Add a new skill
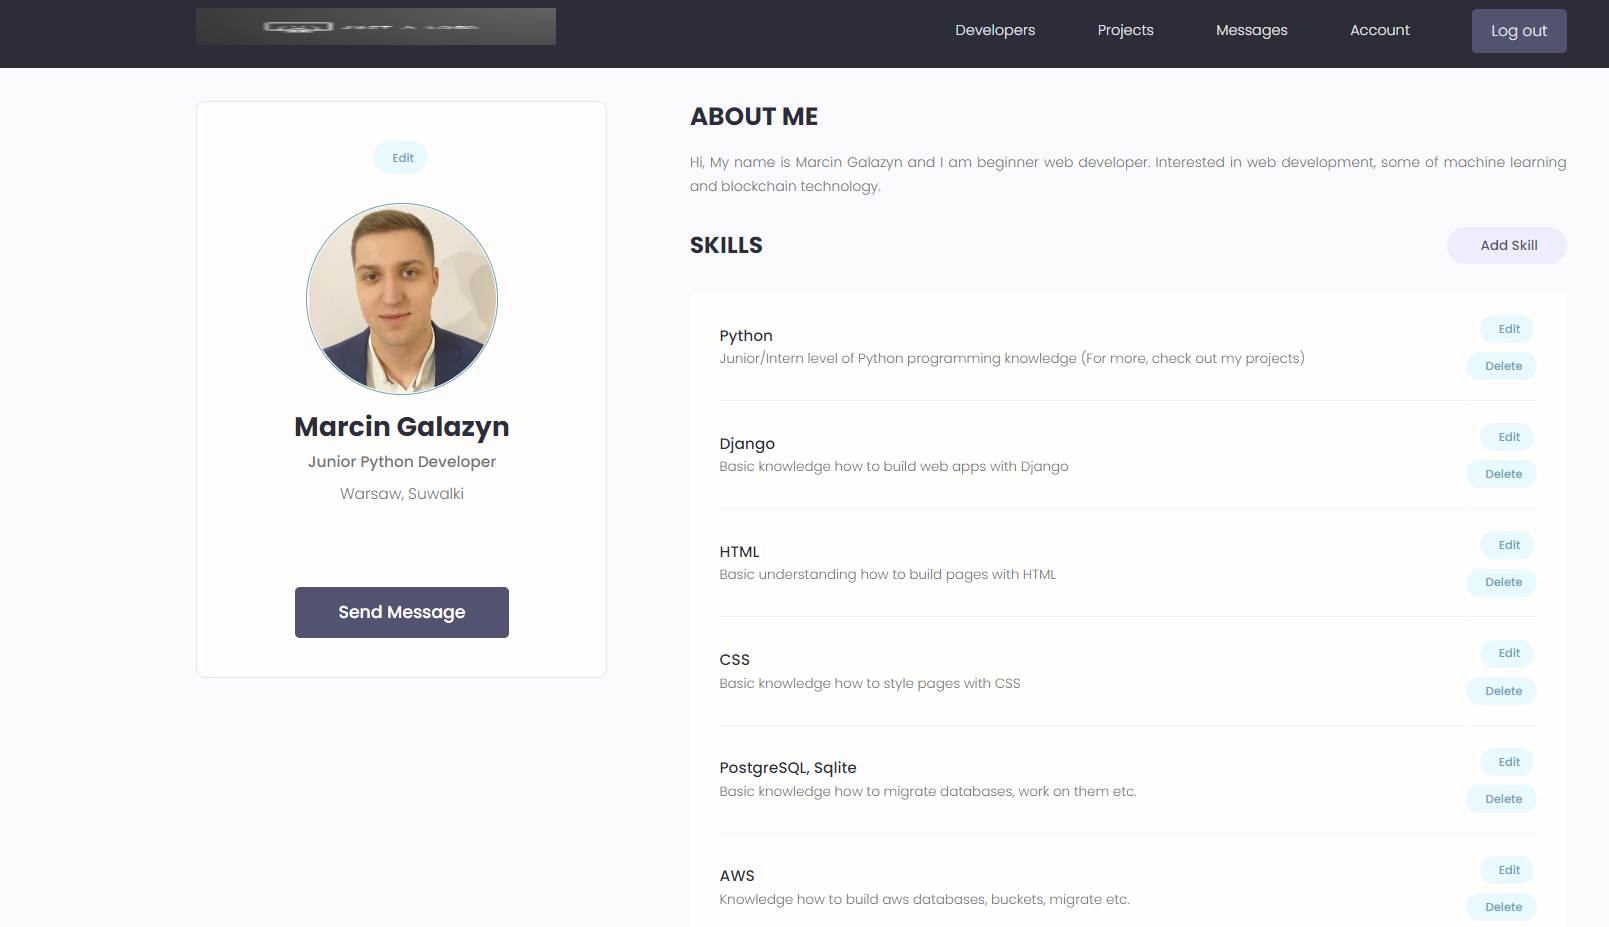Image resolution: width=1609 pixels, height=927 pixels. (1506, 245)
